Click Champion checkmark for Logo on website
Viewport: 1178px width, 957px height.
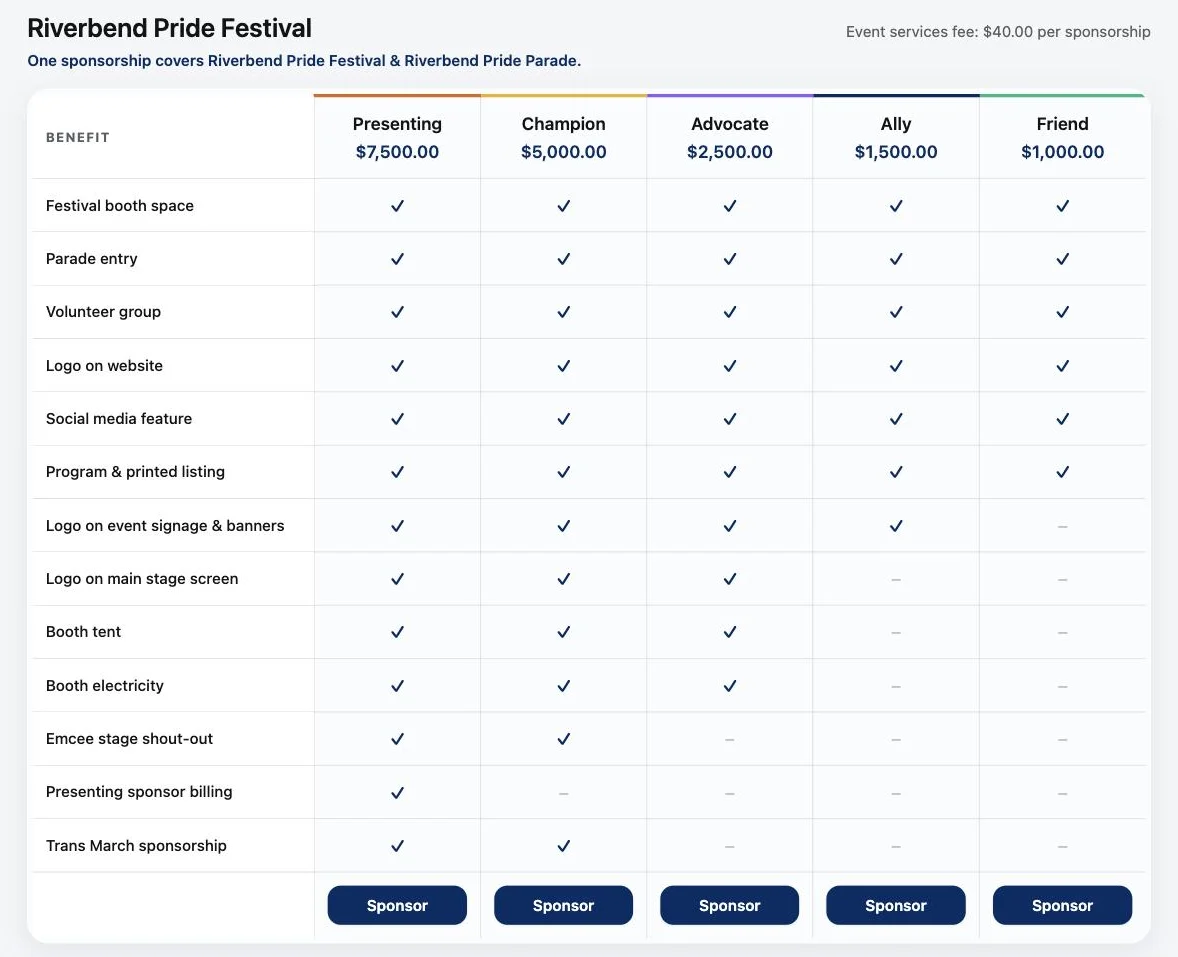tap(563, 366)
